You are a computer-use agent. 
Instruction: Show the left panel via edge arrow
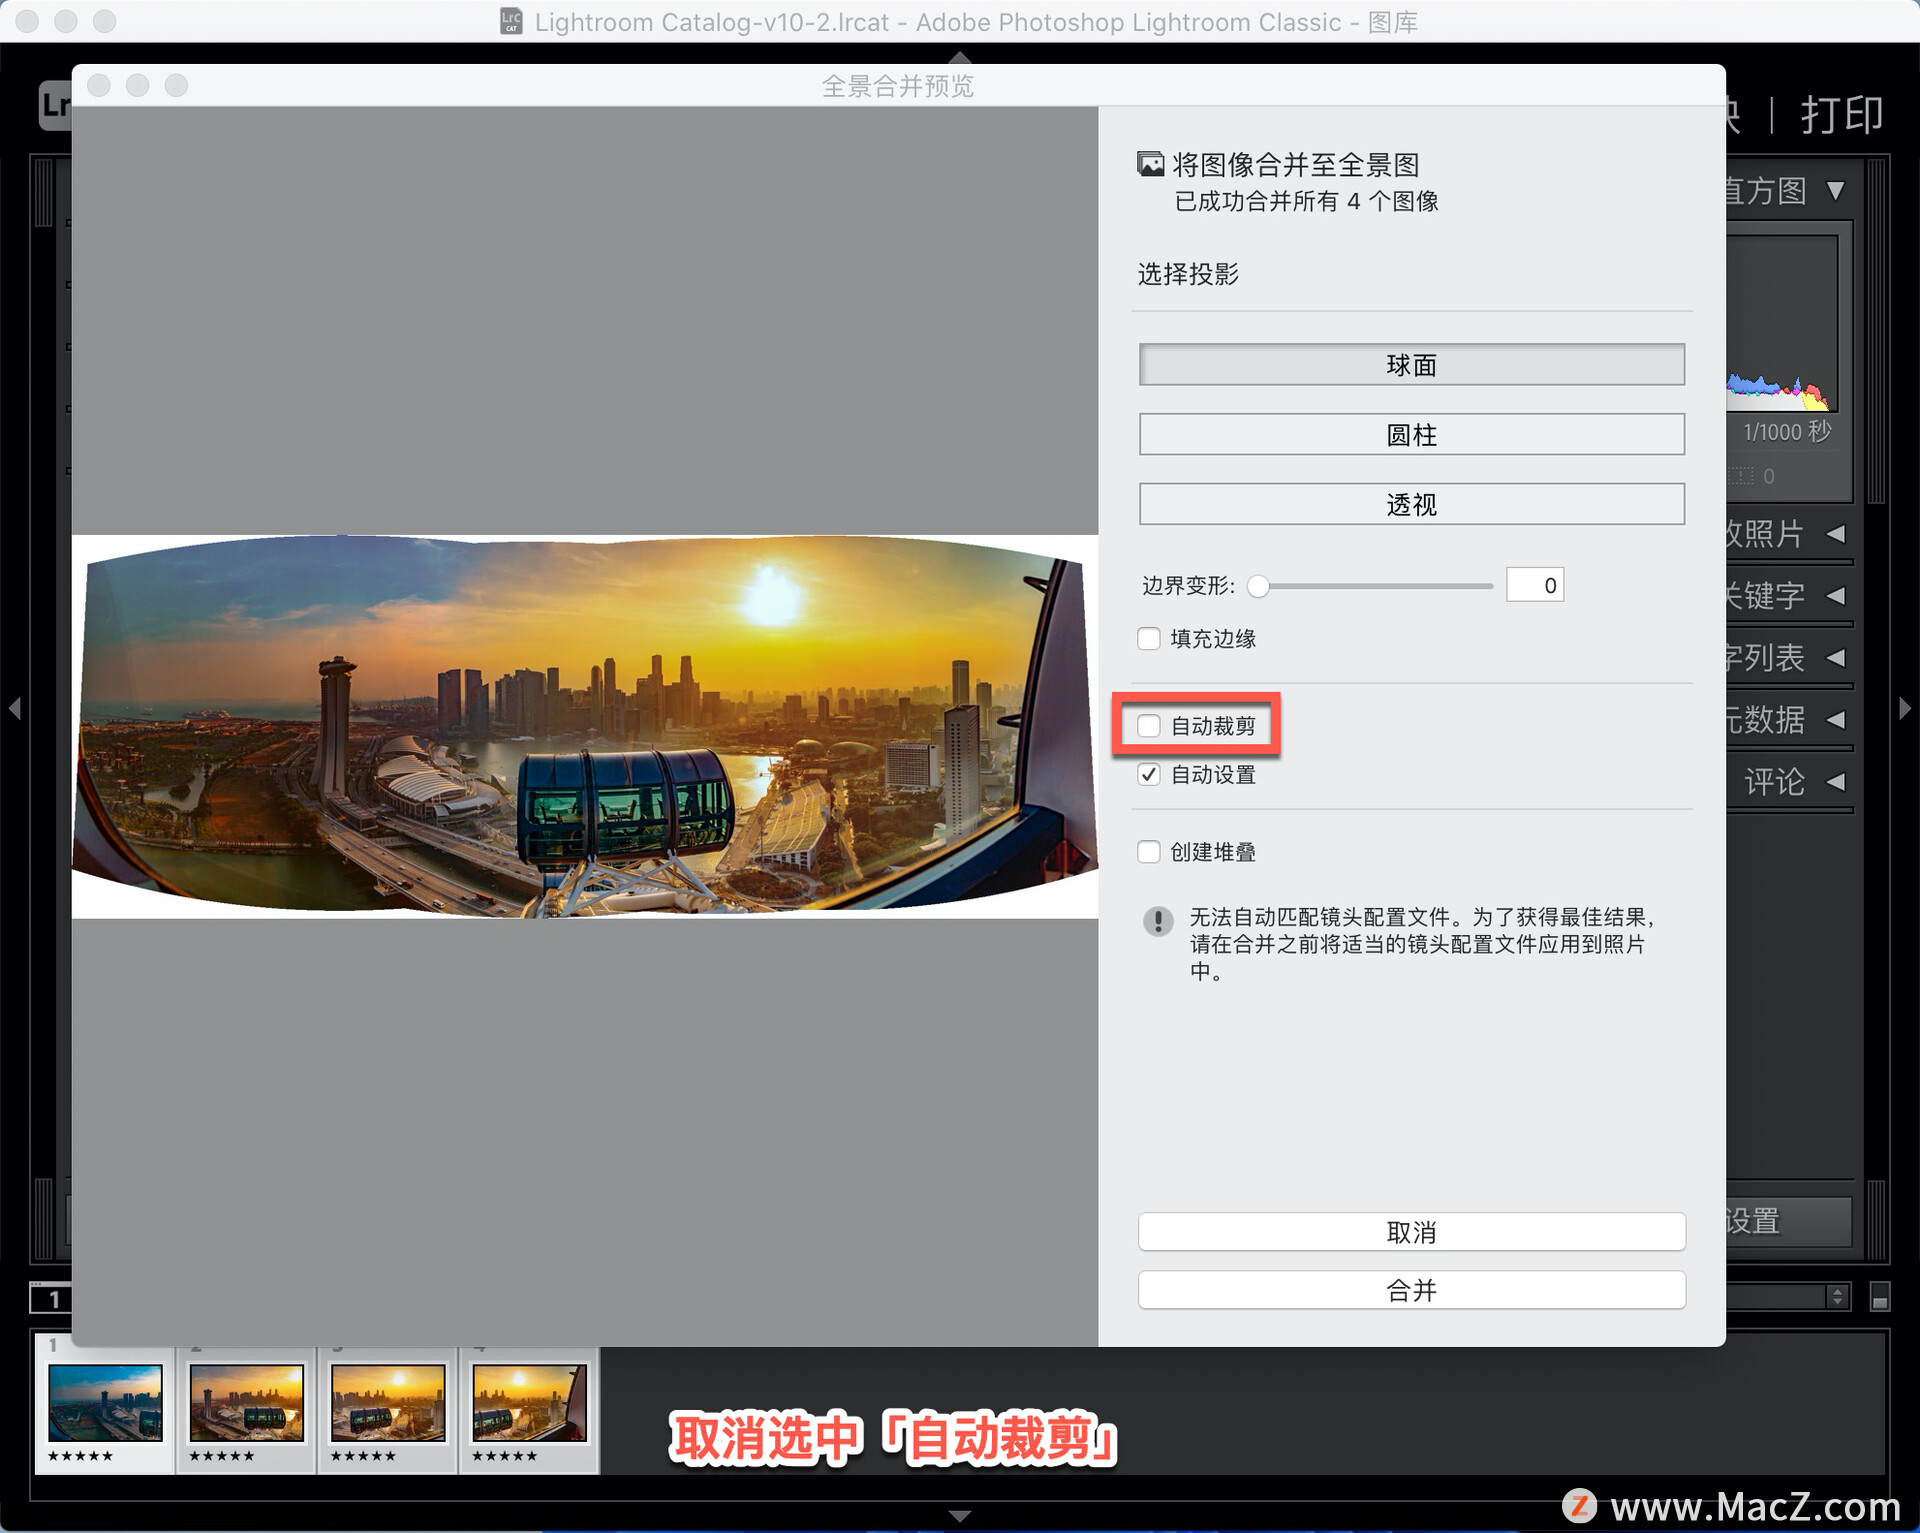14,708
